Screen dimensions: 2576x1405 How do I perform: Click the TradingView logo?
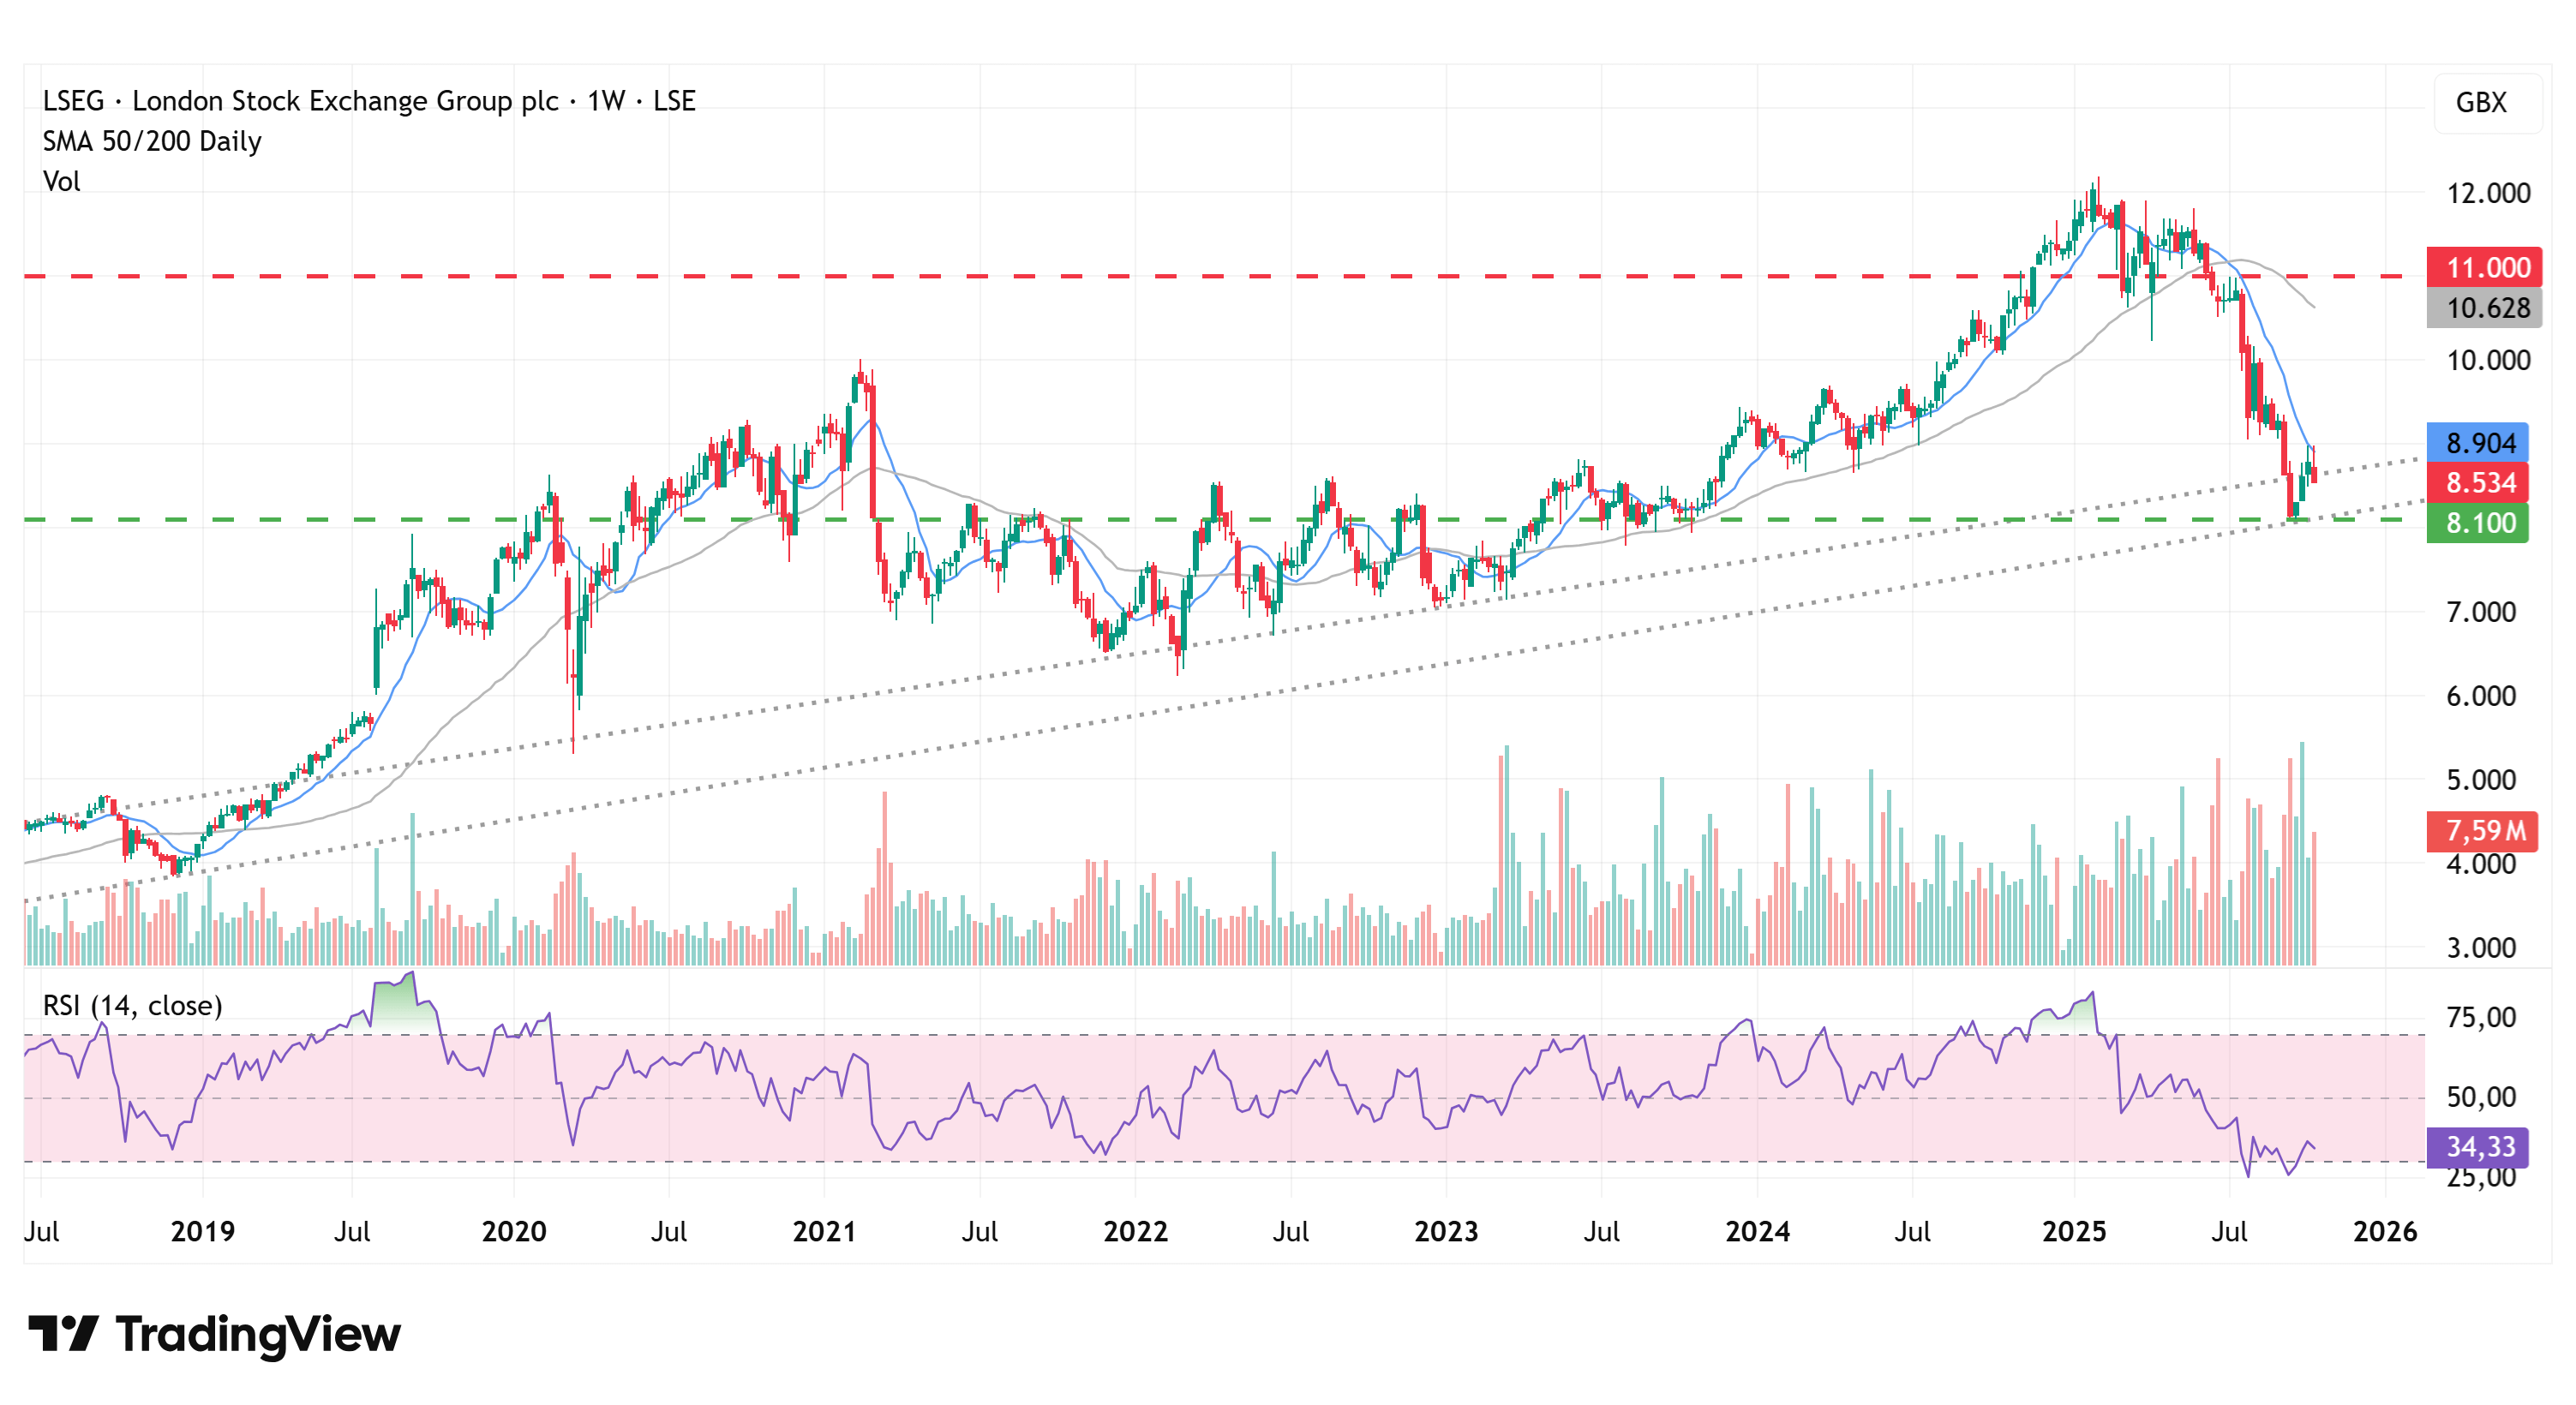210,1333
